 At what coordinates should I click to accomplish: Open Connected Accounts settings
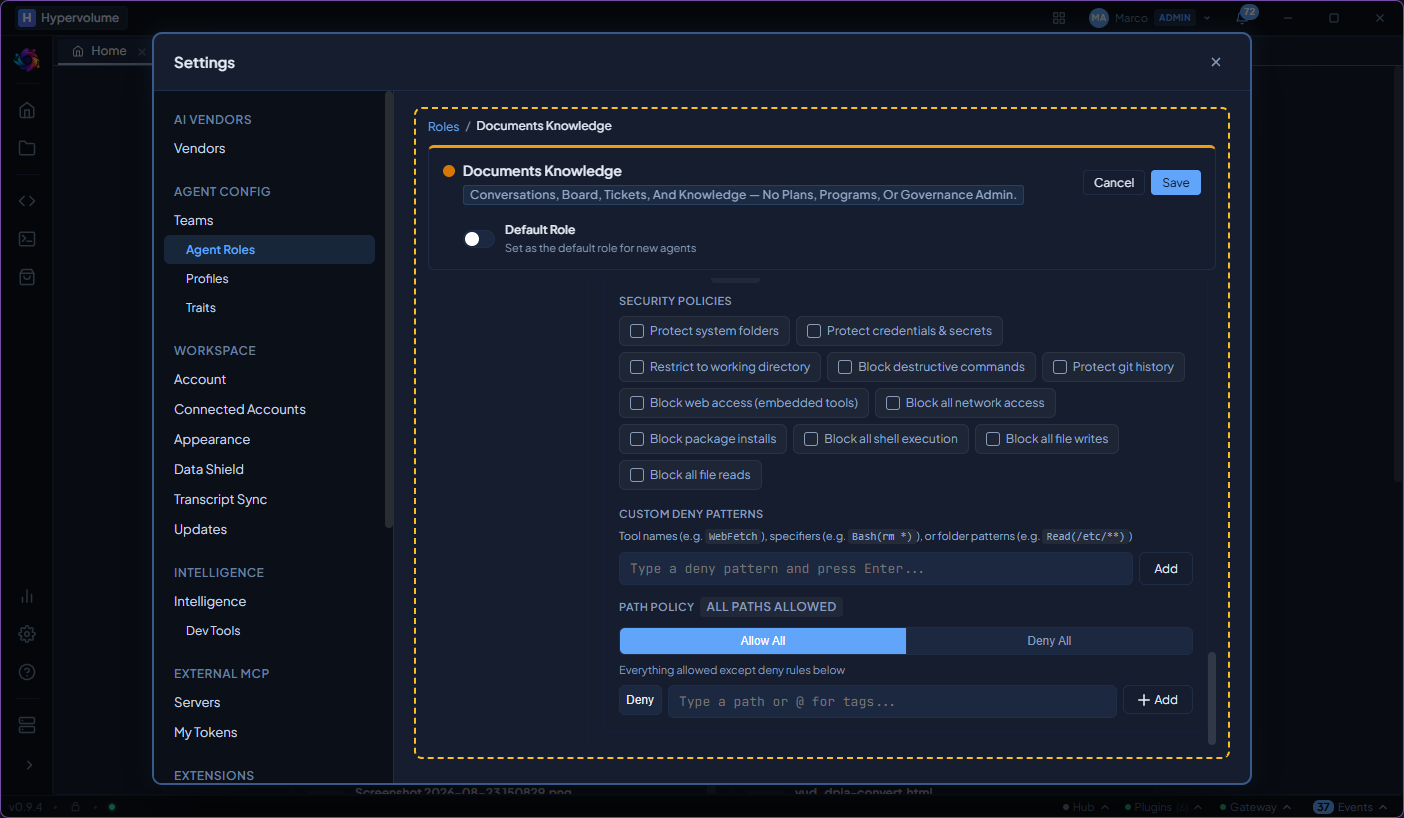240,410
